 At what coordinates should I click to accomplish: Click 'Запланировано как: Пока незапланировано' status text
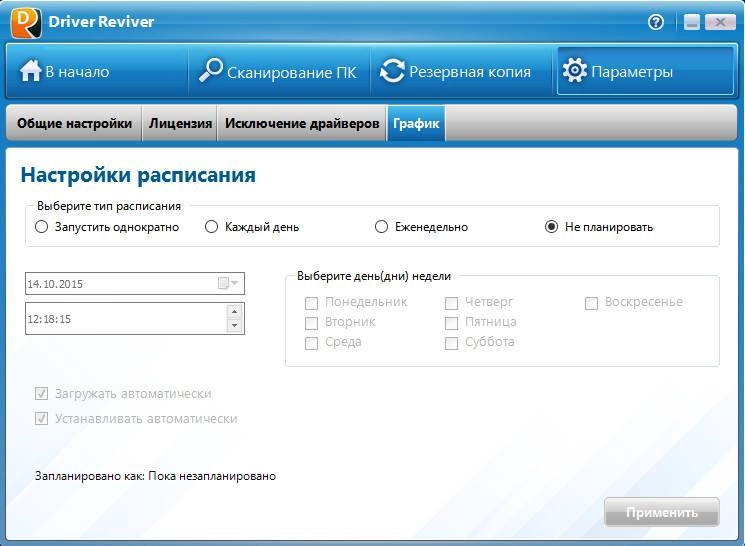click(155, 476)
